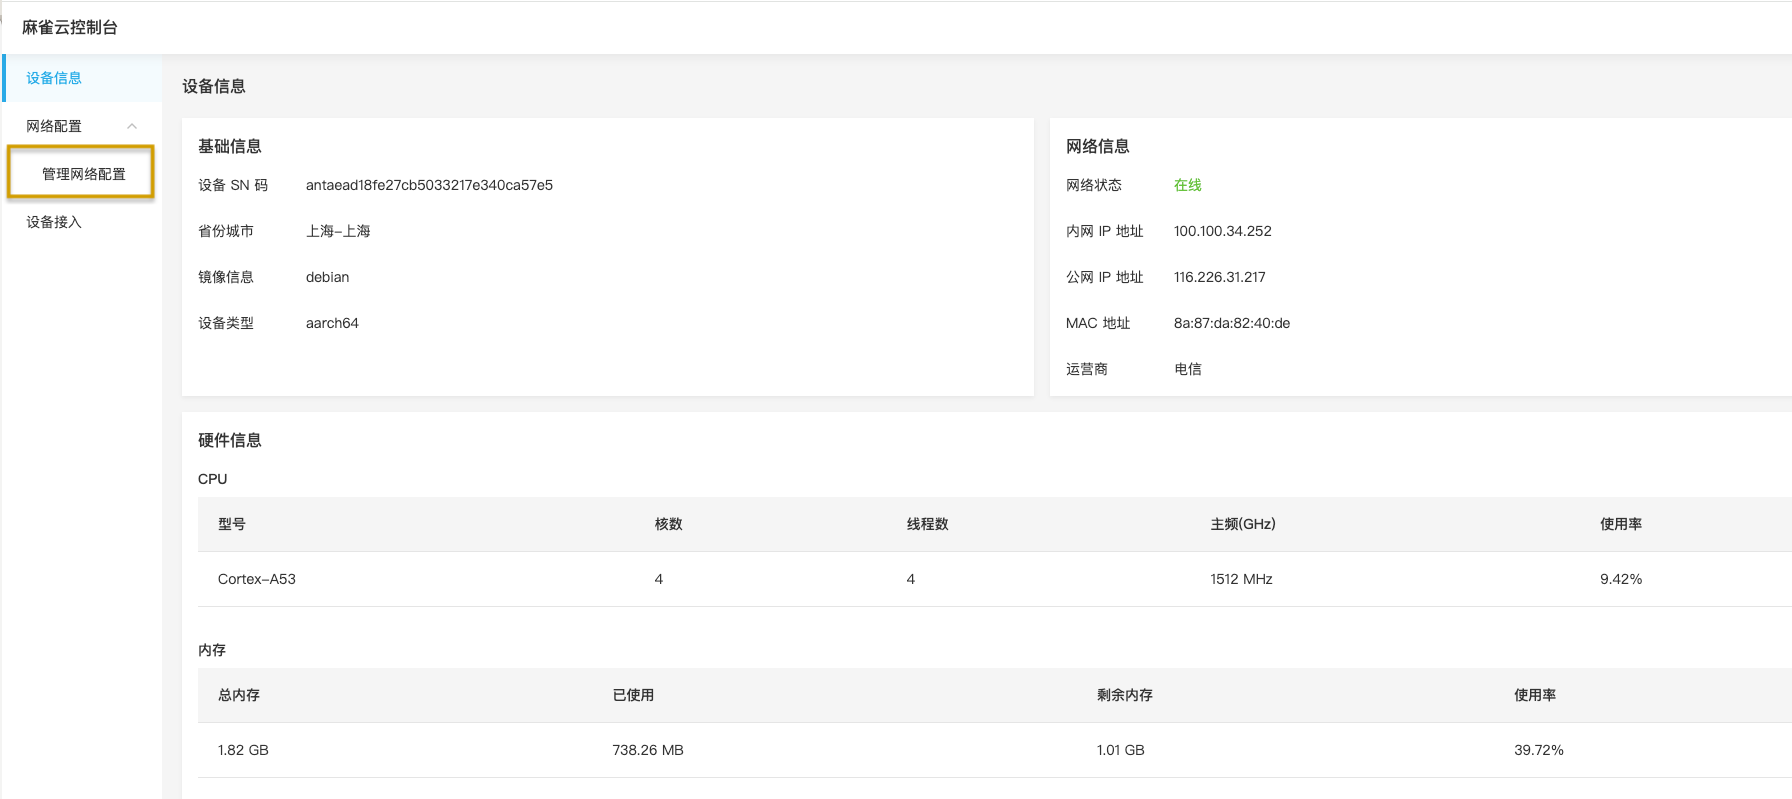Select internal IP address 100.100.34.252
Viewport: 1792px width, 799px height.
[1223, 231]
